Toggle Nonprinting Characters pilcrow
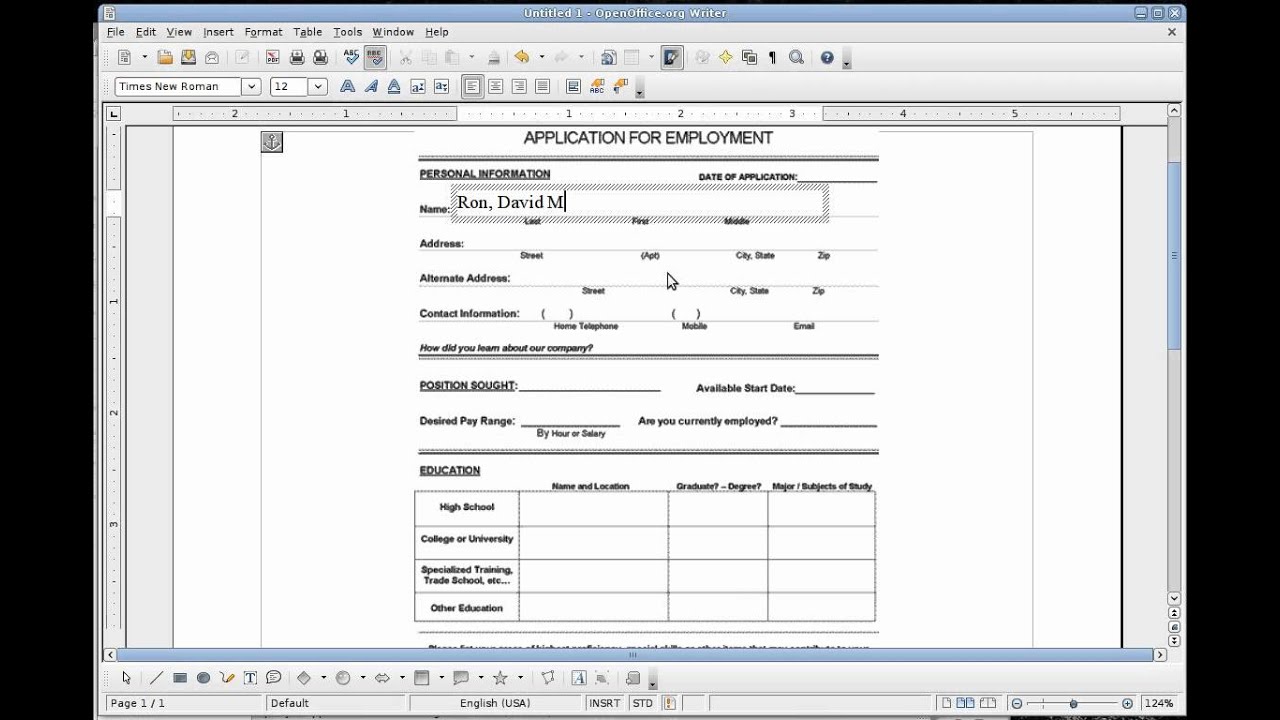Image resolution: width=1280 pixels, height=720 pixels. 772,58
